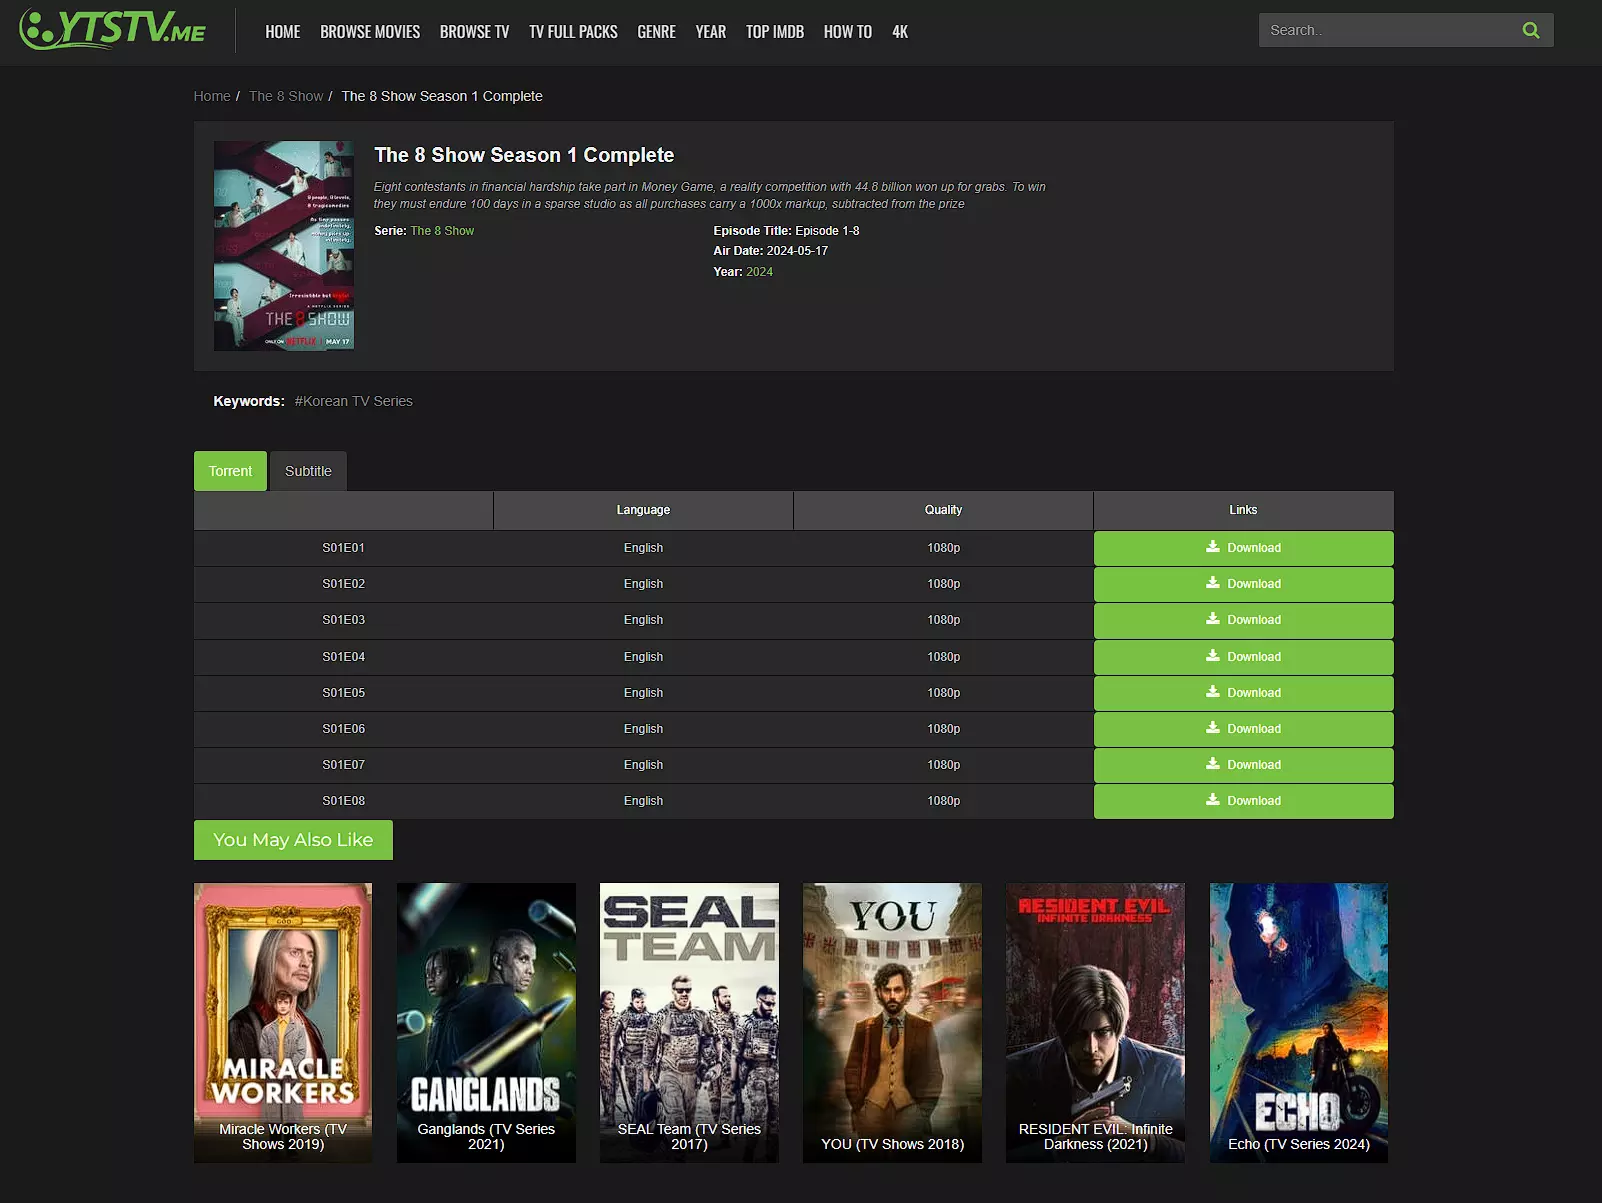
Task: Open the 4K section in navigation
Action: click(x=900, y=32)
